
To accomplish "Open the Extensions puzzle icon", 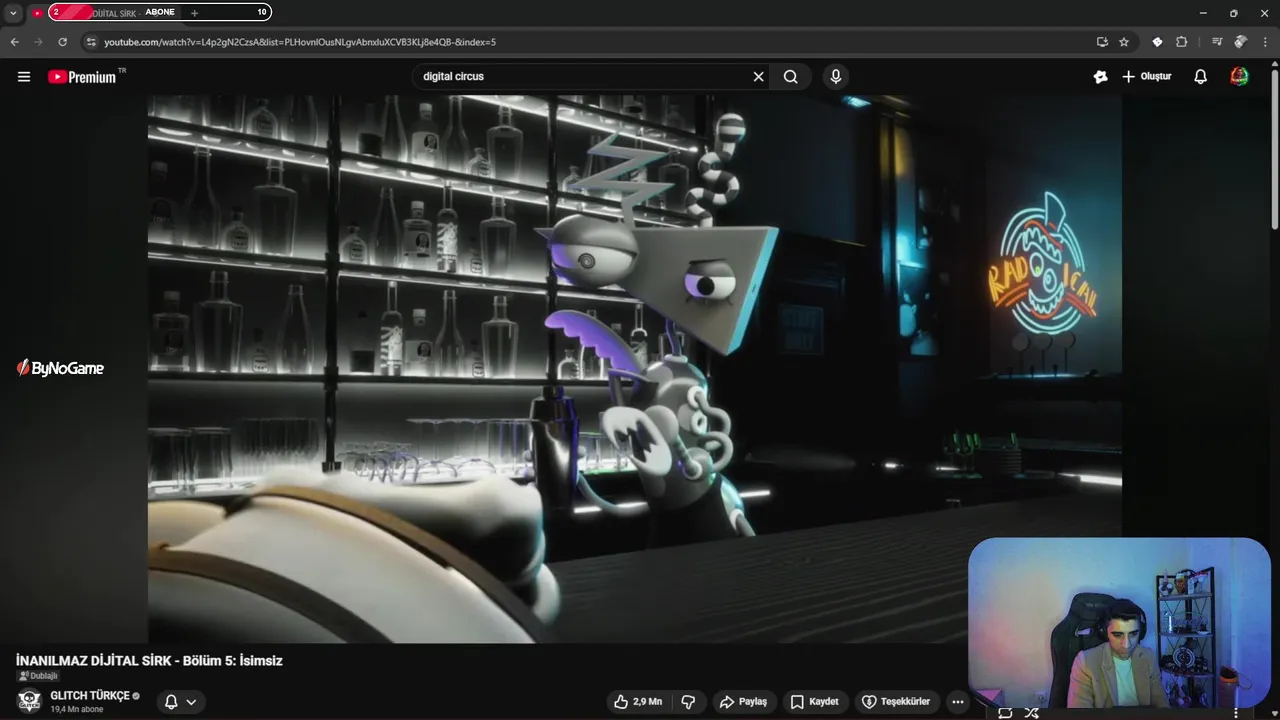I will pos(1181,42).
